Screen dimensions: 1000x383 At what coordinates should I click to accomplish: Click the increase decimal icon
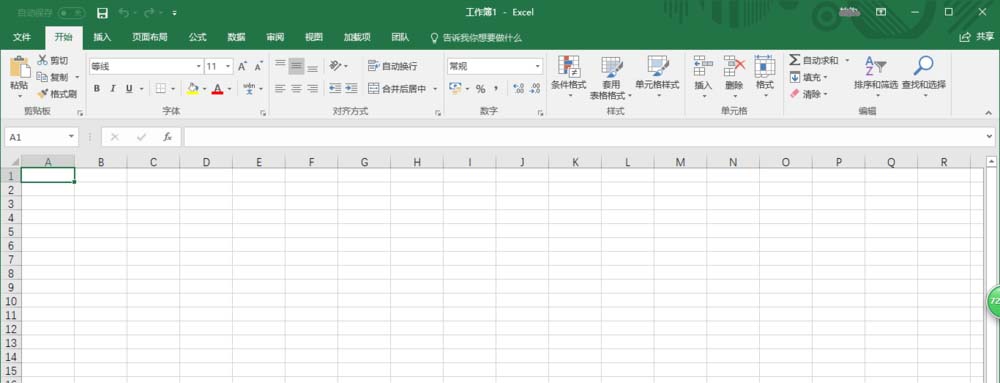[518, 89]
